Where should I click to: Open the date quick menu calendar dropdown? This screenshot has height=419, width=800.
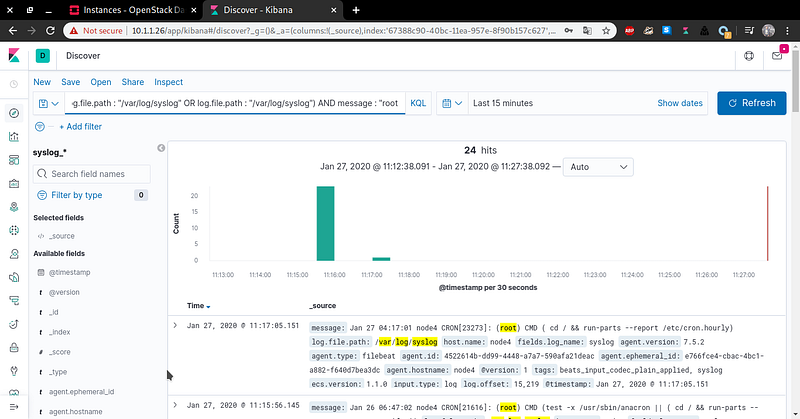452,103
